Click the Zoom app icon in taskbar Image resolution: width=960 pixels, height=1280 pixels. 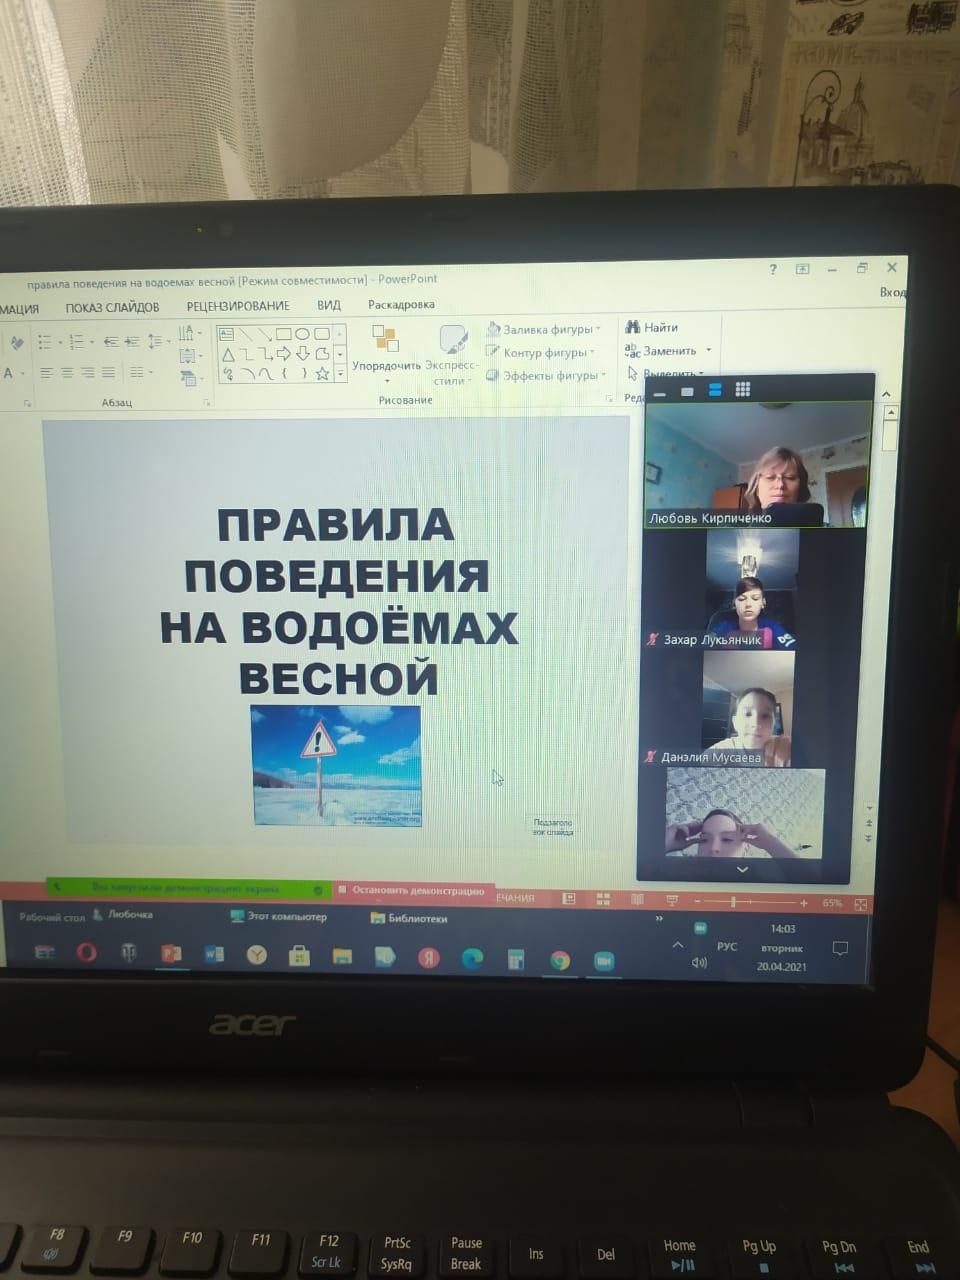603,961
